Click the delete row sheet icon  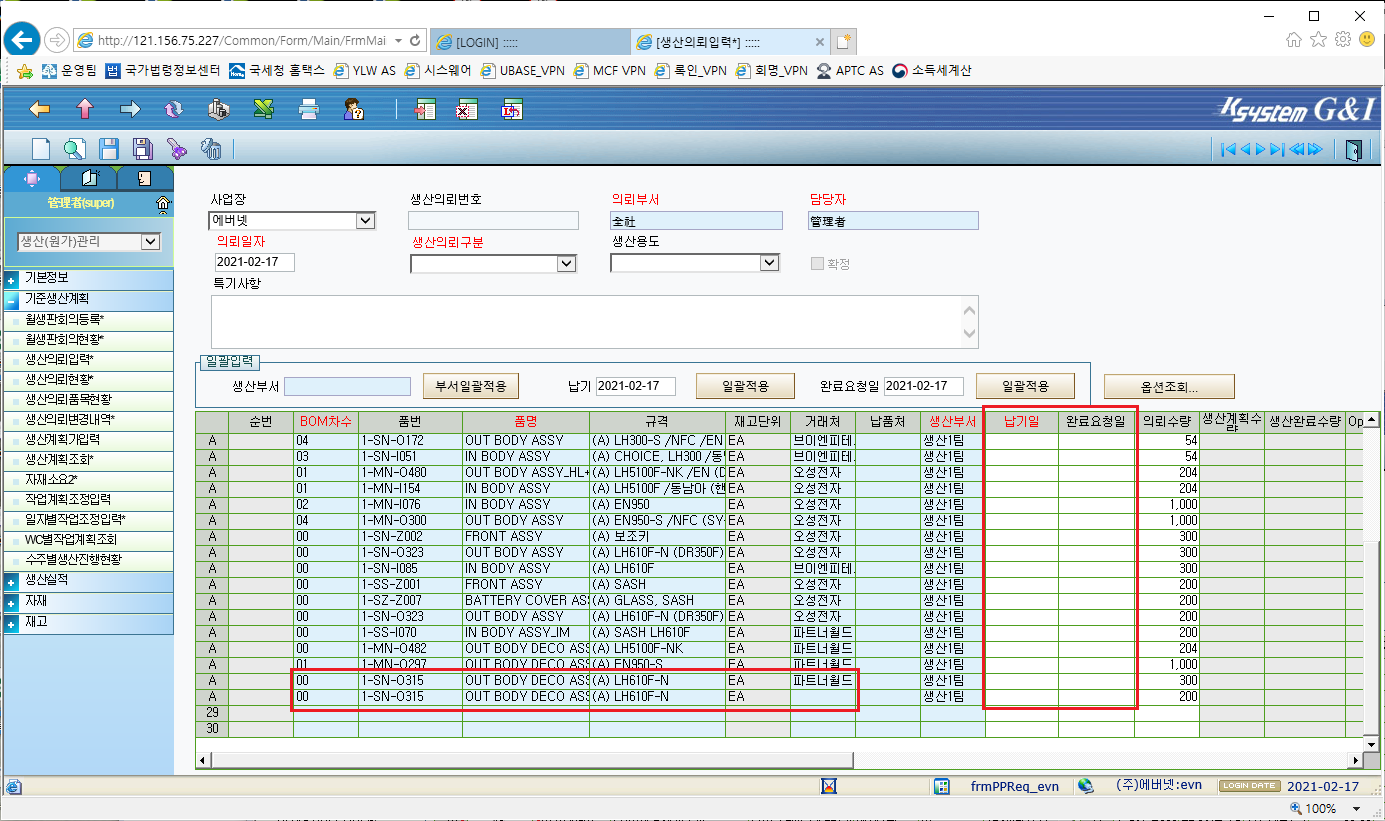pyautogui.click(x=469, y=109)
